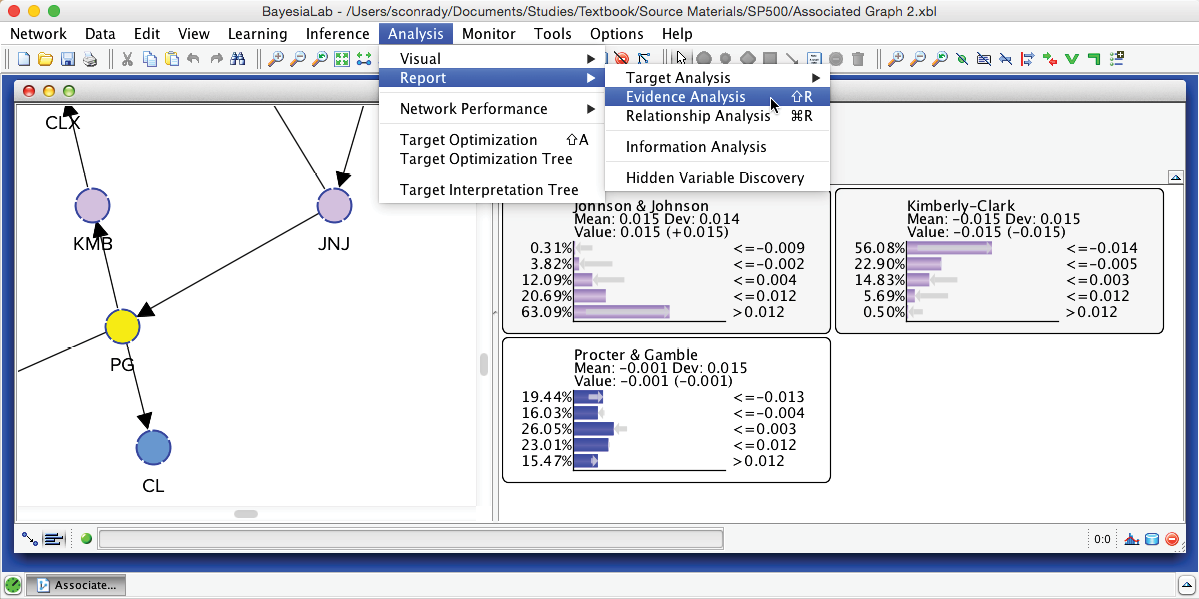Click the red stop icon in status bar
The image size is (1199, 599).
point(1172,540)
